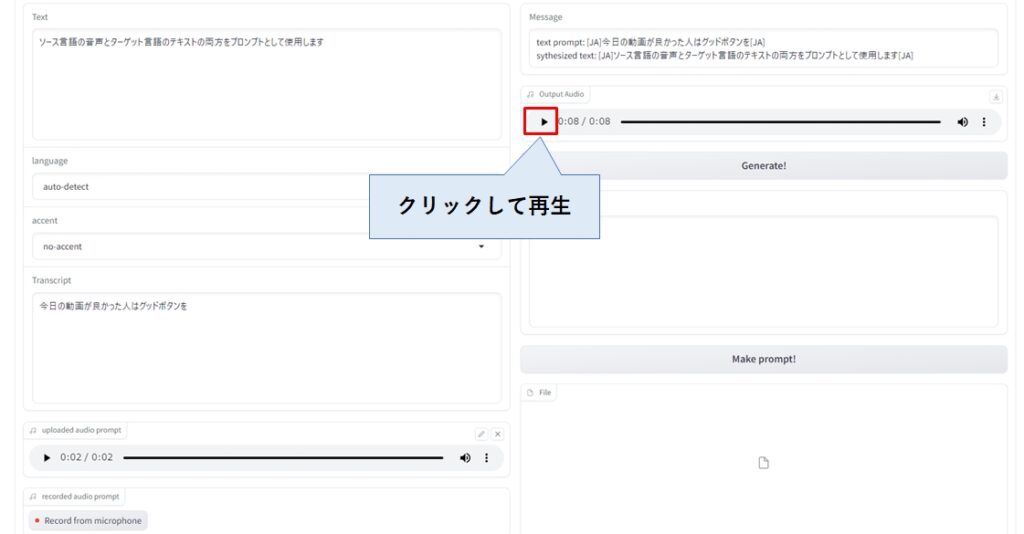Focus the Transcript text box
This screenshot has height=534, width=1024.
click(x=266, y=348)
